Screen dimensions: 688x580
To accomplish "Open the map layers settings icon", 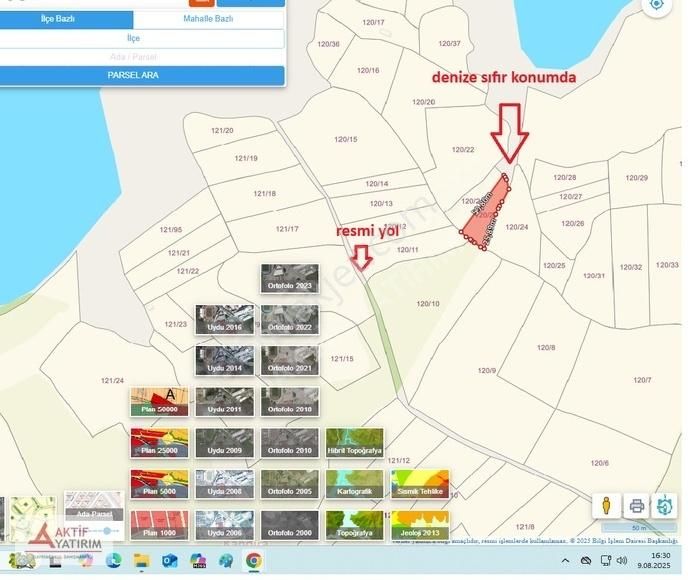I will pos(665,505).
